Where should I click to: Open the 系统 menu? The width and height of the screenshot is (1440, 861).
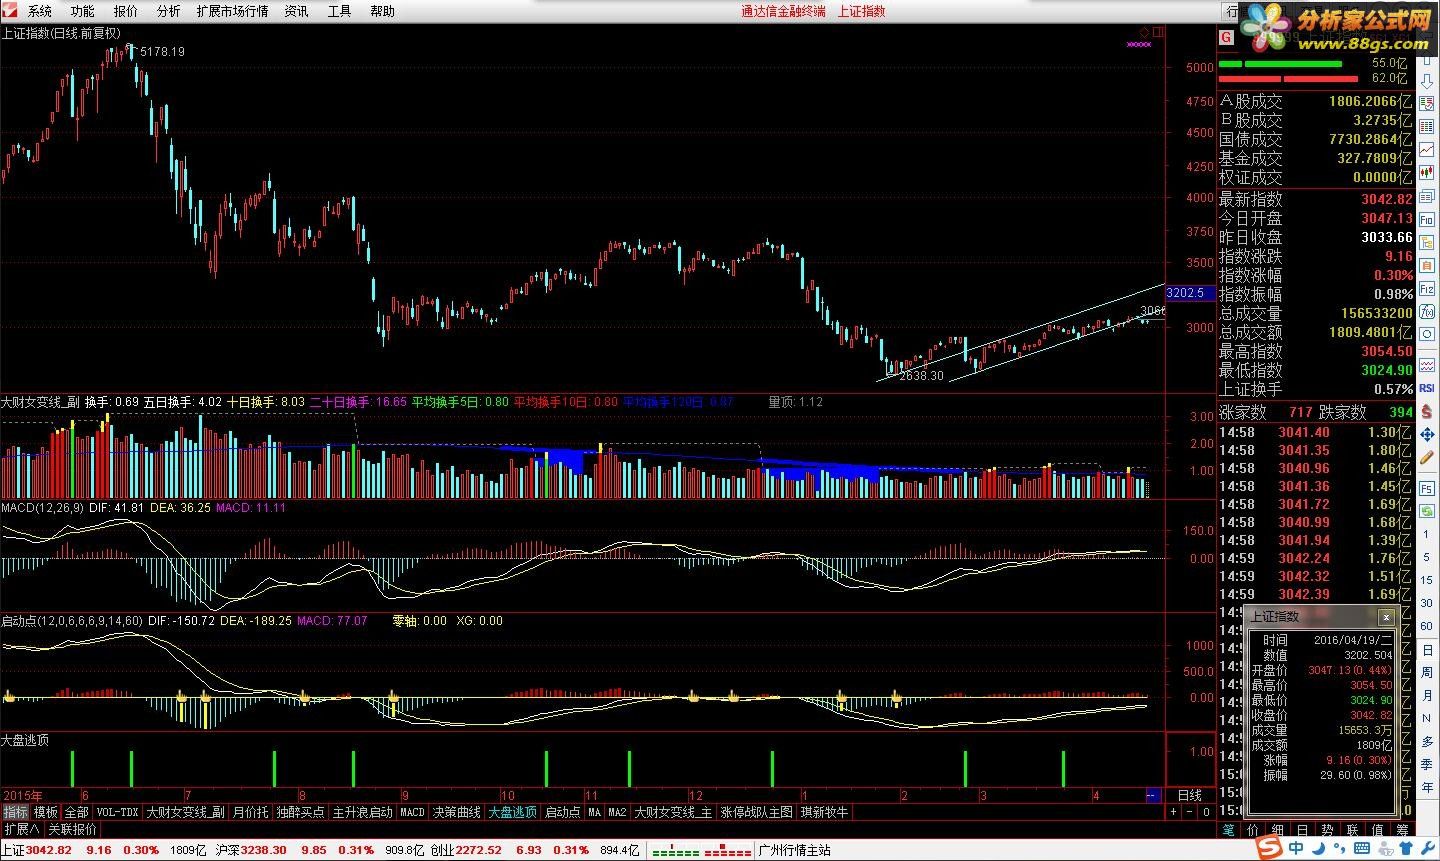pos(39,11)
